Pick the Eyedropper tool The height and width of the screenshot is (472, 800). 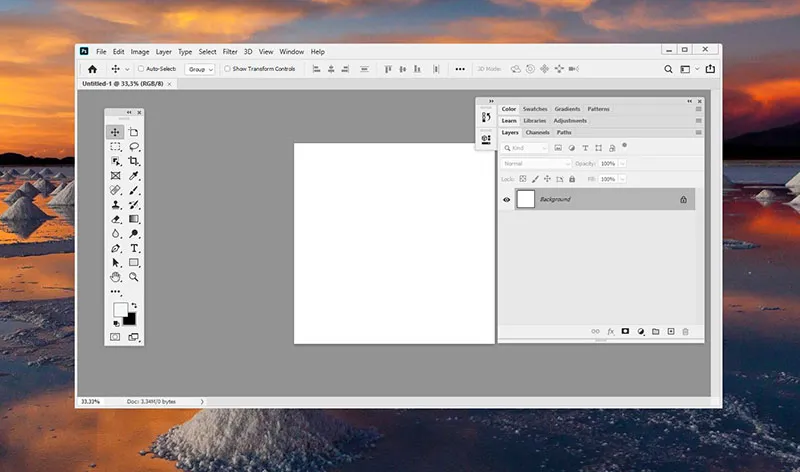pos(133,176)
